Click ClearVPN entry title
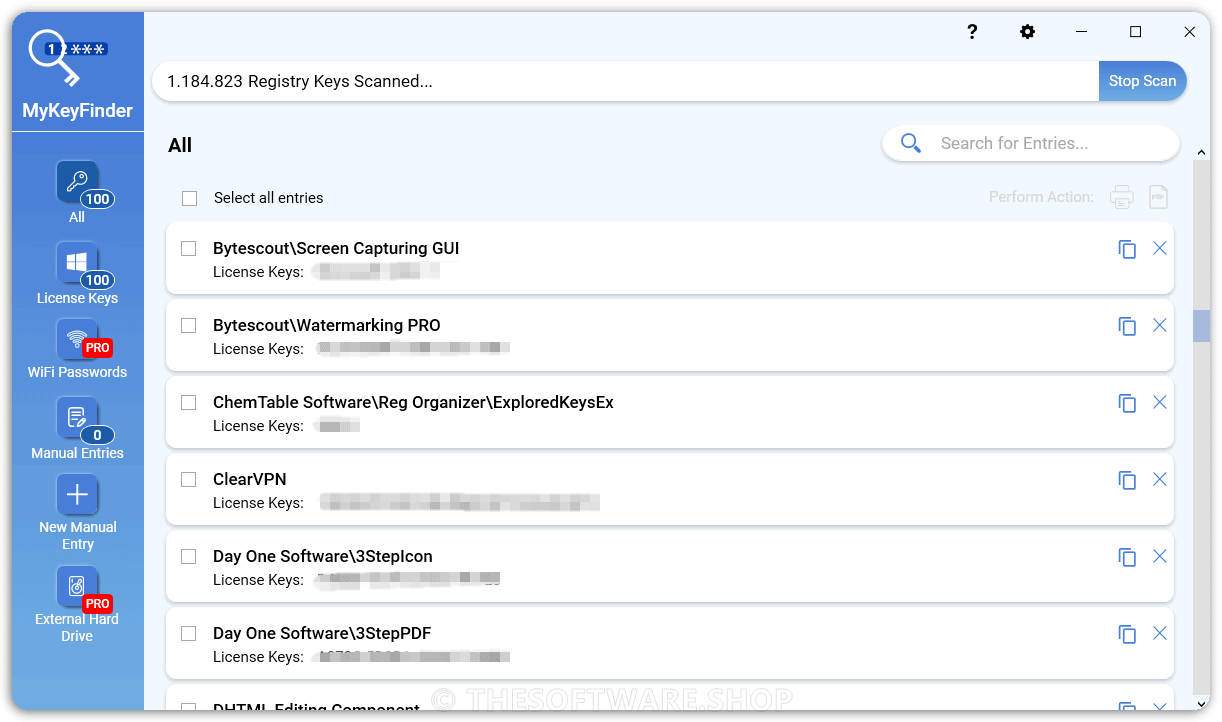 click(250, 479)
